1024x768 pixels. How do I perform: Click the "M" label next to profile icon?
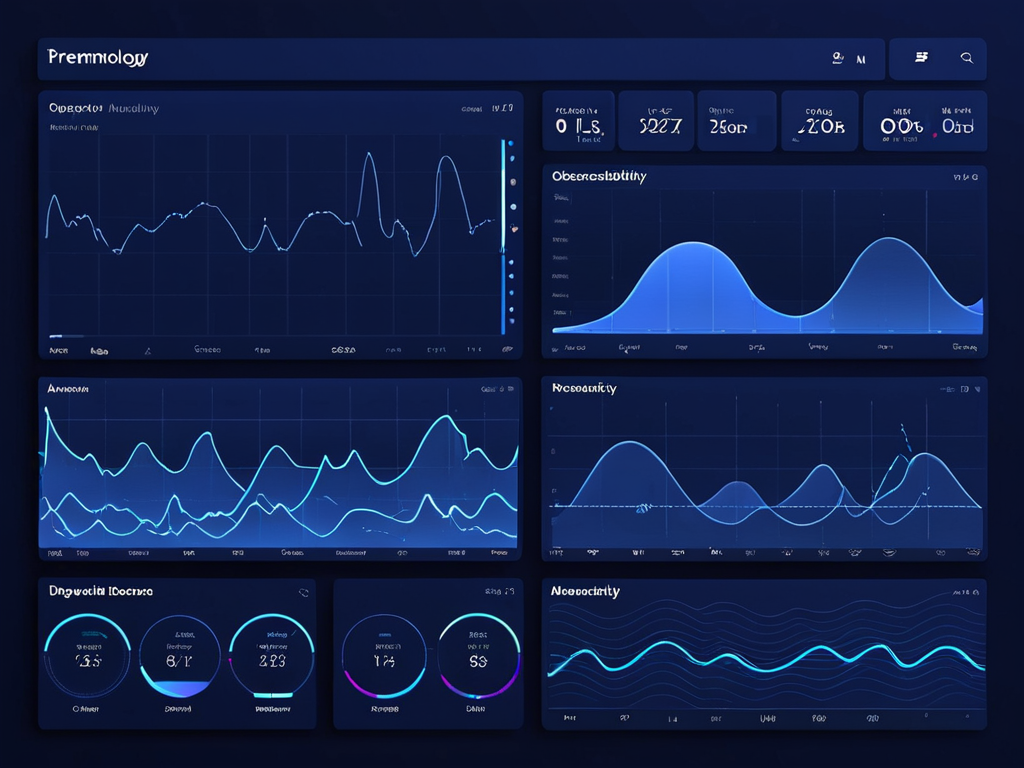tap(861, 59)
